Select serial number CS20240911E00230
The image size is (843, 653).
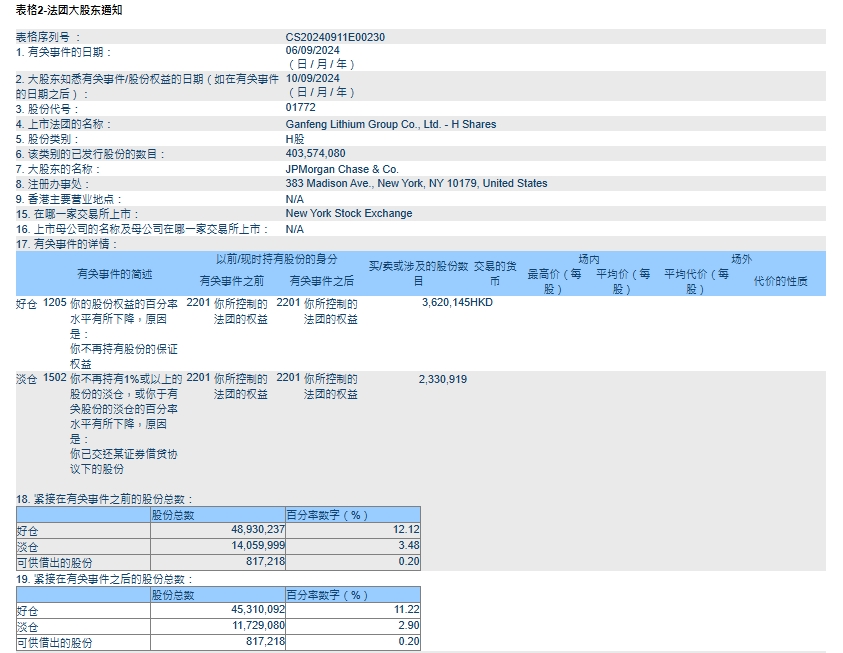pyautogui.click(x=335, y=37)
